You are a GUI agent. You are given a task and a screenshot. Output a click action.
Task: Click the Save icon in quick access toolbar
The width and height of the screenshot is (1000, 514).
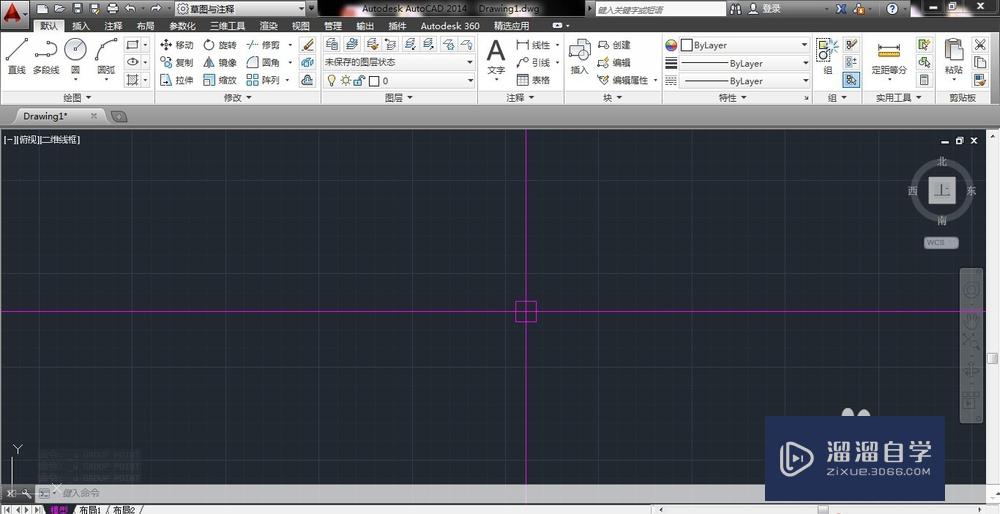(77, 8)
